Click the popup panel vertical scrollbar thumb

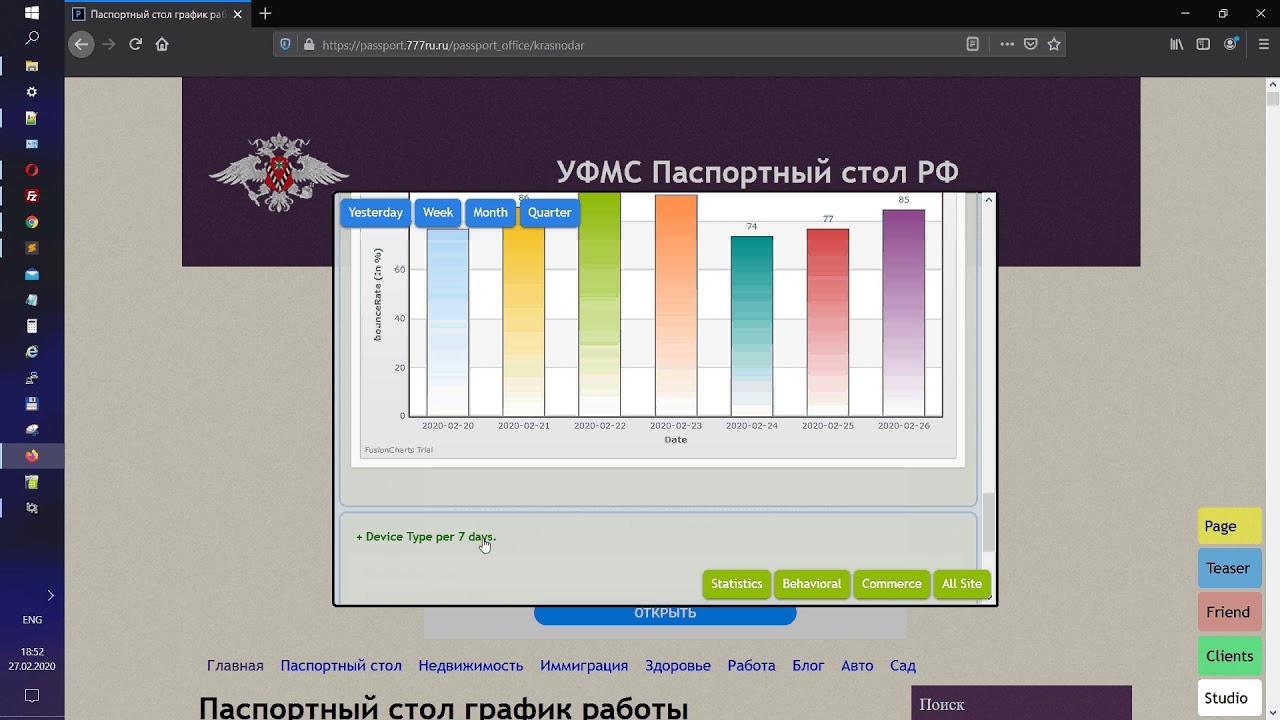tap(989, 521)
